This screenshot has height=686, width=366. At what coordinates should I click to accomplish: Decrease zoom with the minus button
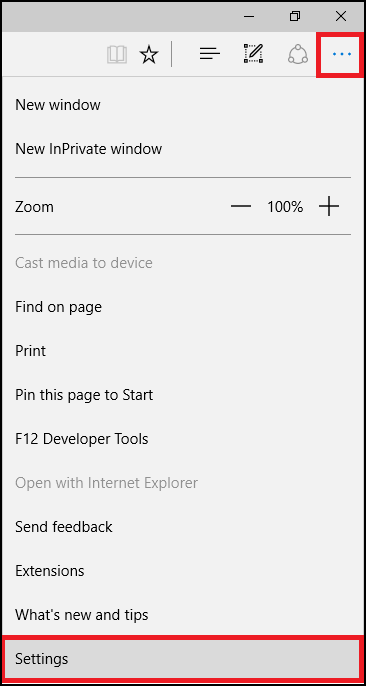click(241, 206)
